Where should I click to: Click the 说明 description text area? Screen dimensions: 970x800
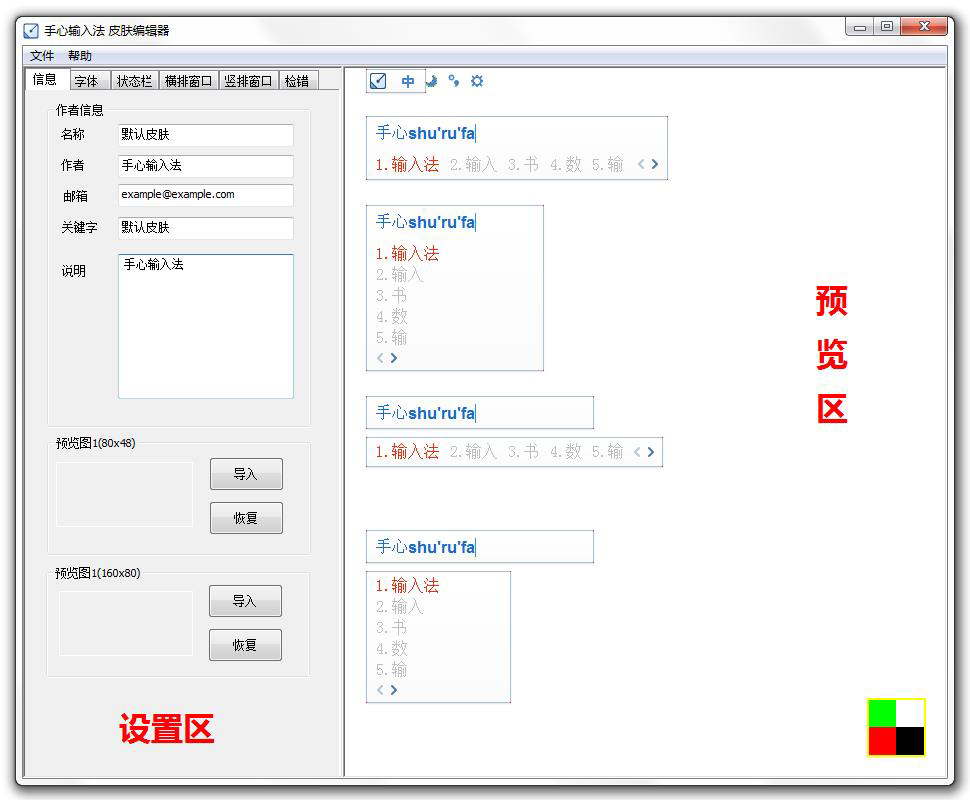205,326
